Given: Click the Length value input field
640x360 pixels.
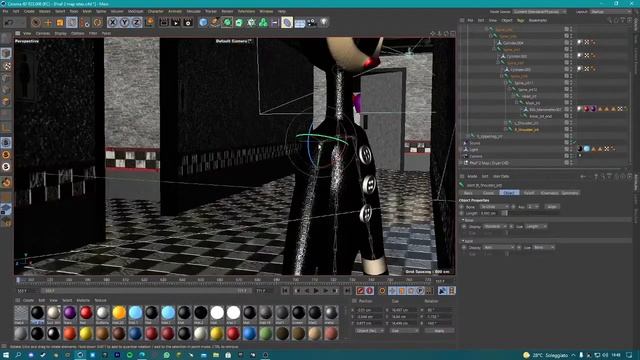Looking at the screenshot, I should pos(489,213).
